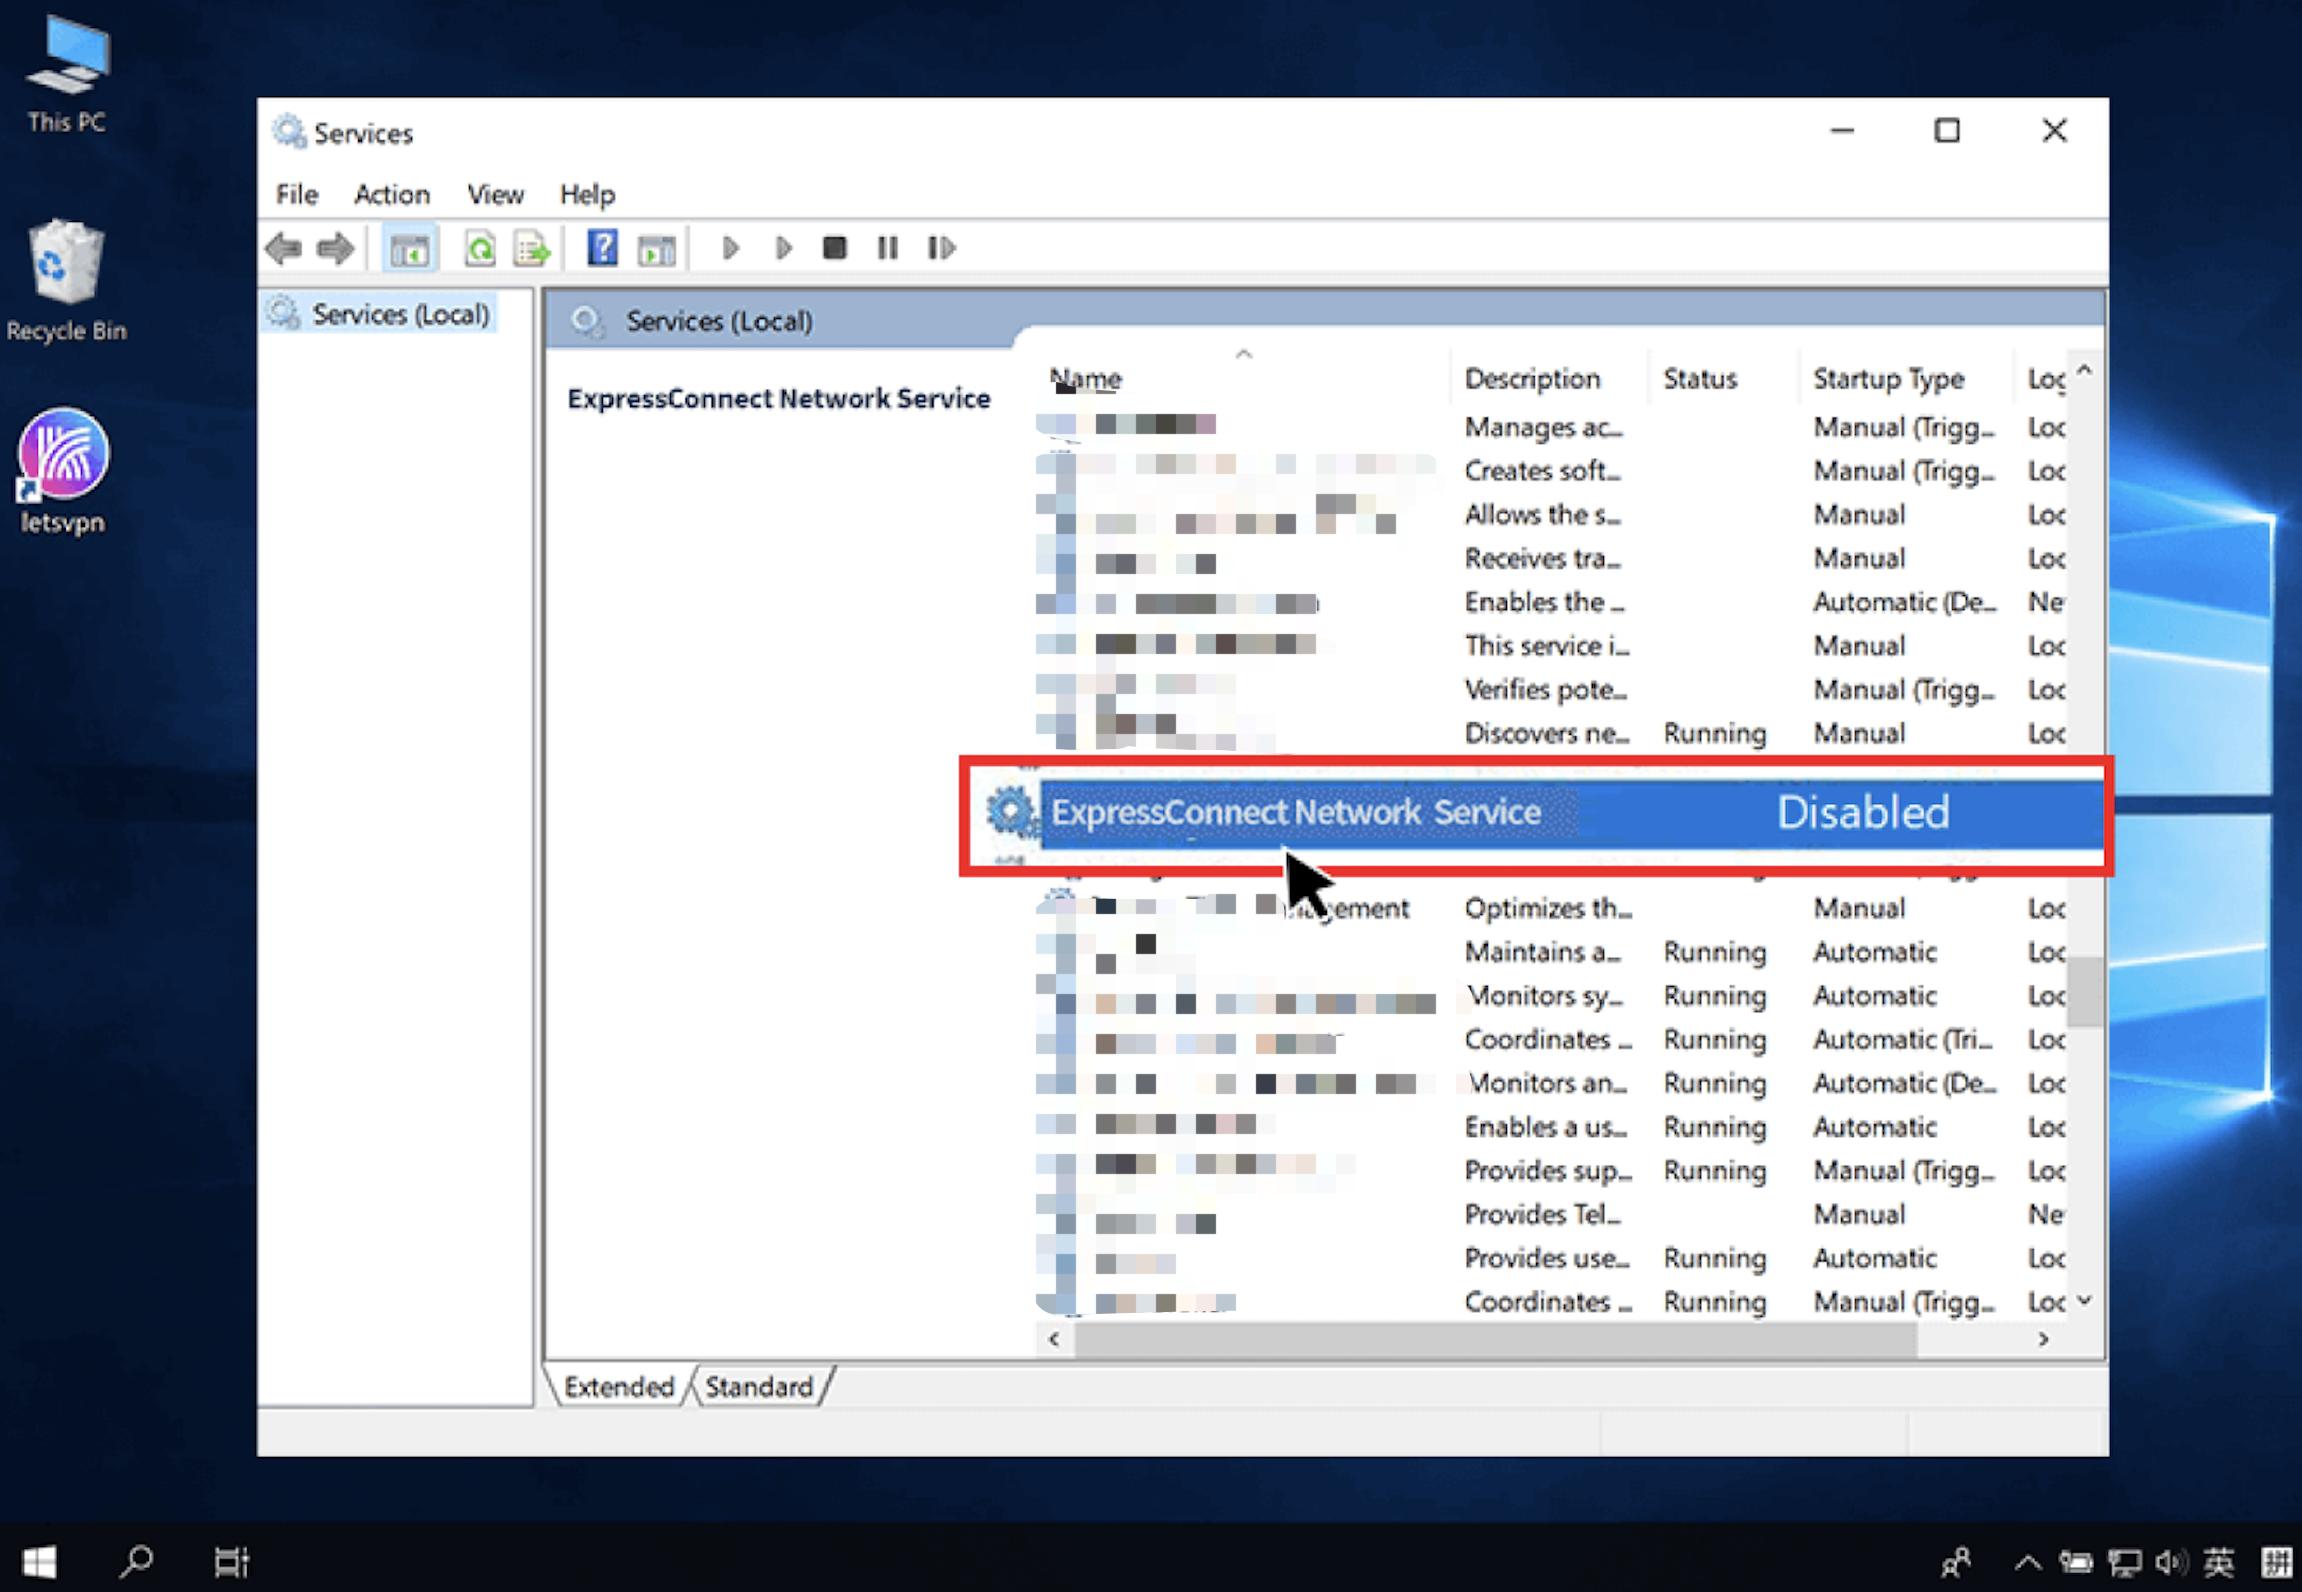Click the Show/Hide Action Pane toolbar icon
This screenshot has width=2302, height=1592.
656,248
